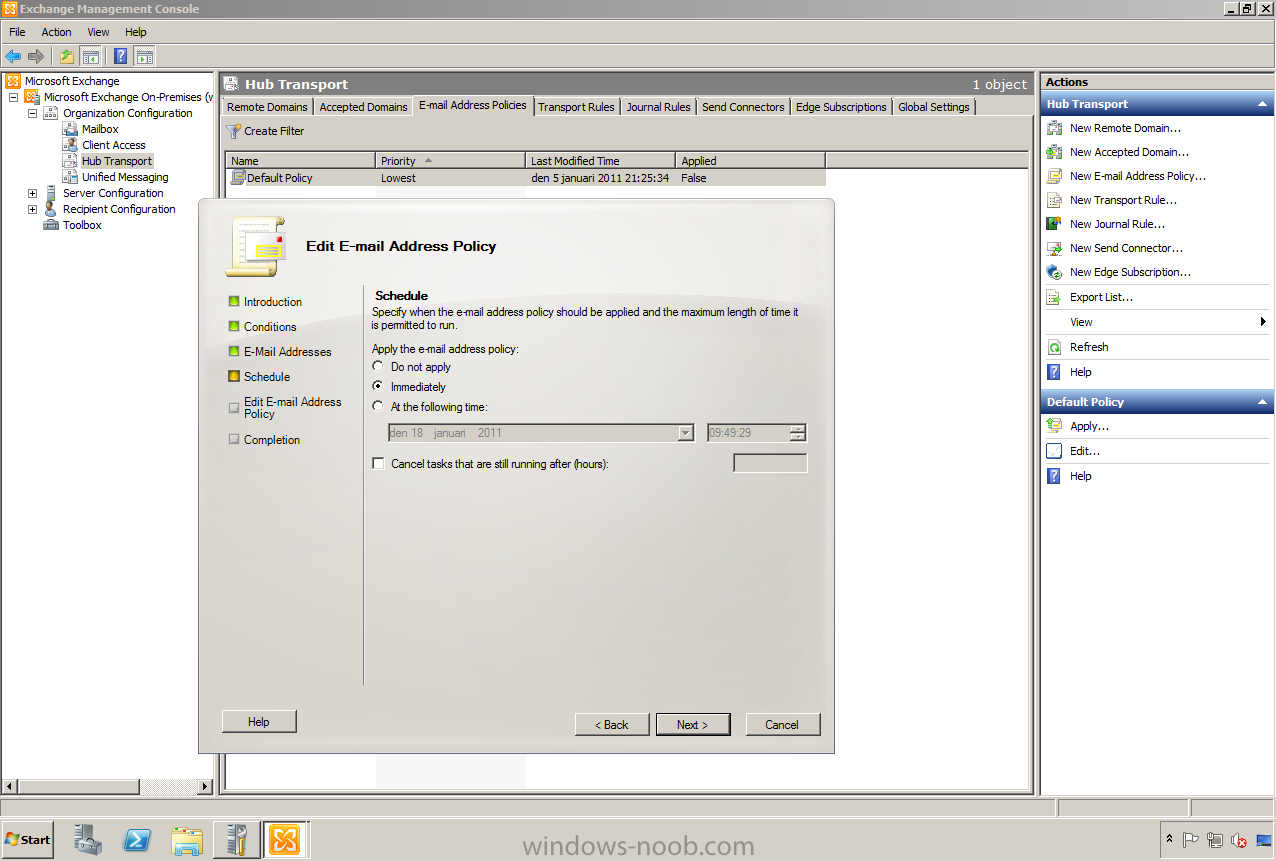
Task: Open Server Manager from the taskbar
Action: pyautogui.click(x=88, y=839)
